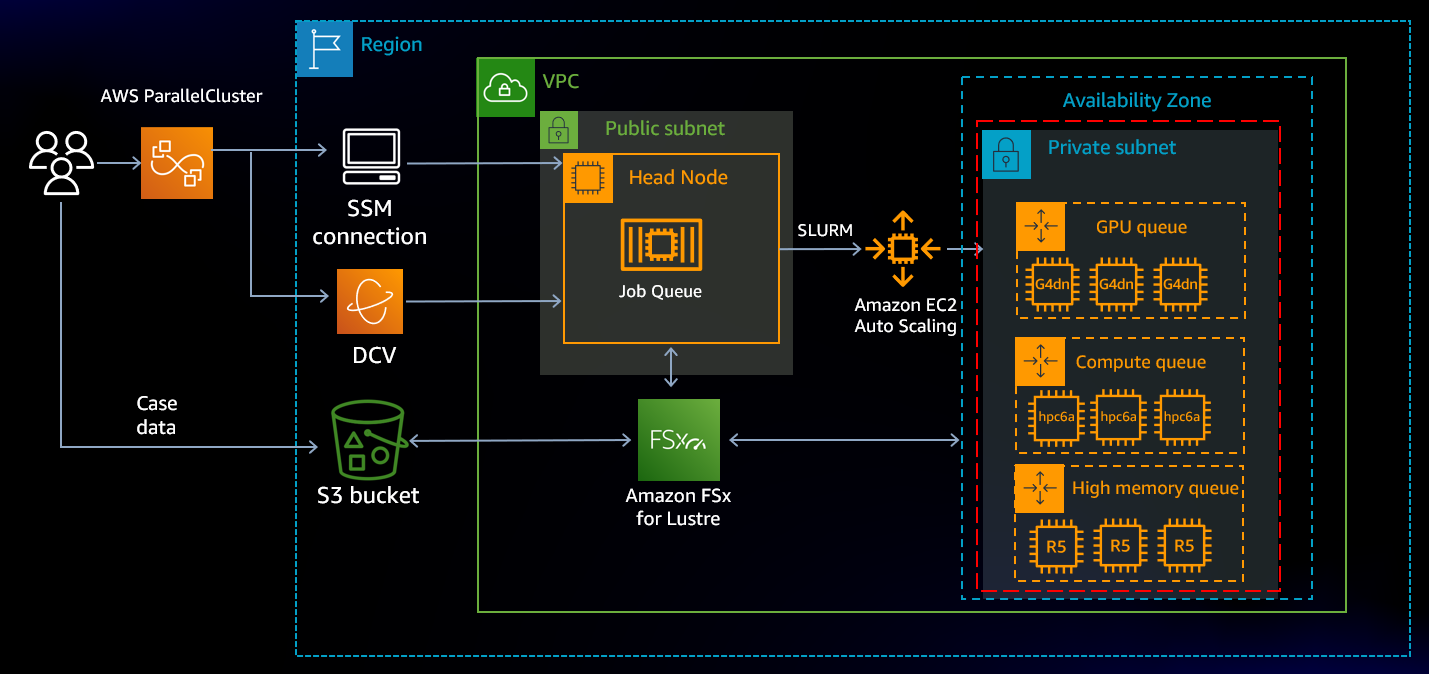Click the middle hpc6a instance chip

click(1117, 416)
